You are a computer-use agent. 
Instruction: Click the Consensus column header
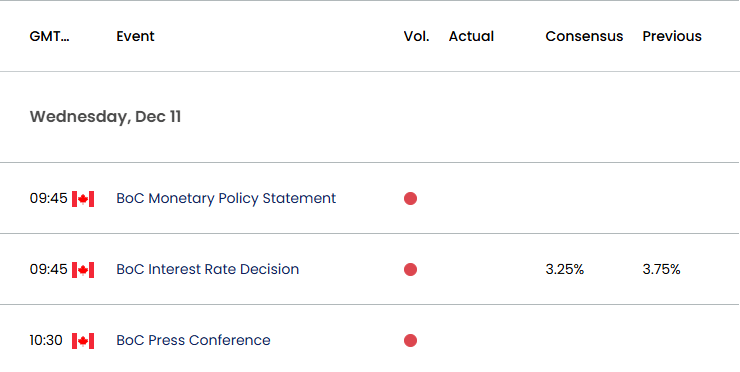pyautogui.click(x=584, y=36)
